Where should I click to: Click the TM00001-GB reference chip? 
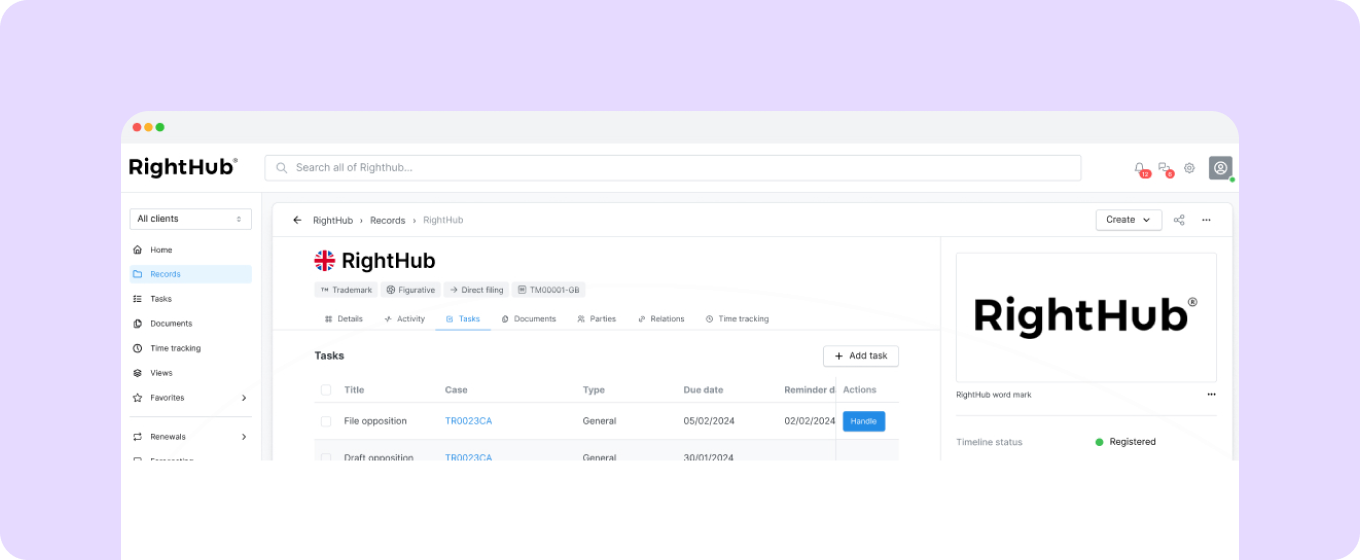[x=548, y=290]
